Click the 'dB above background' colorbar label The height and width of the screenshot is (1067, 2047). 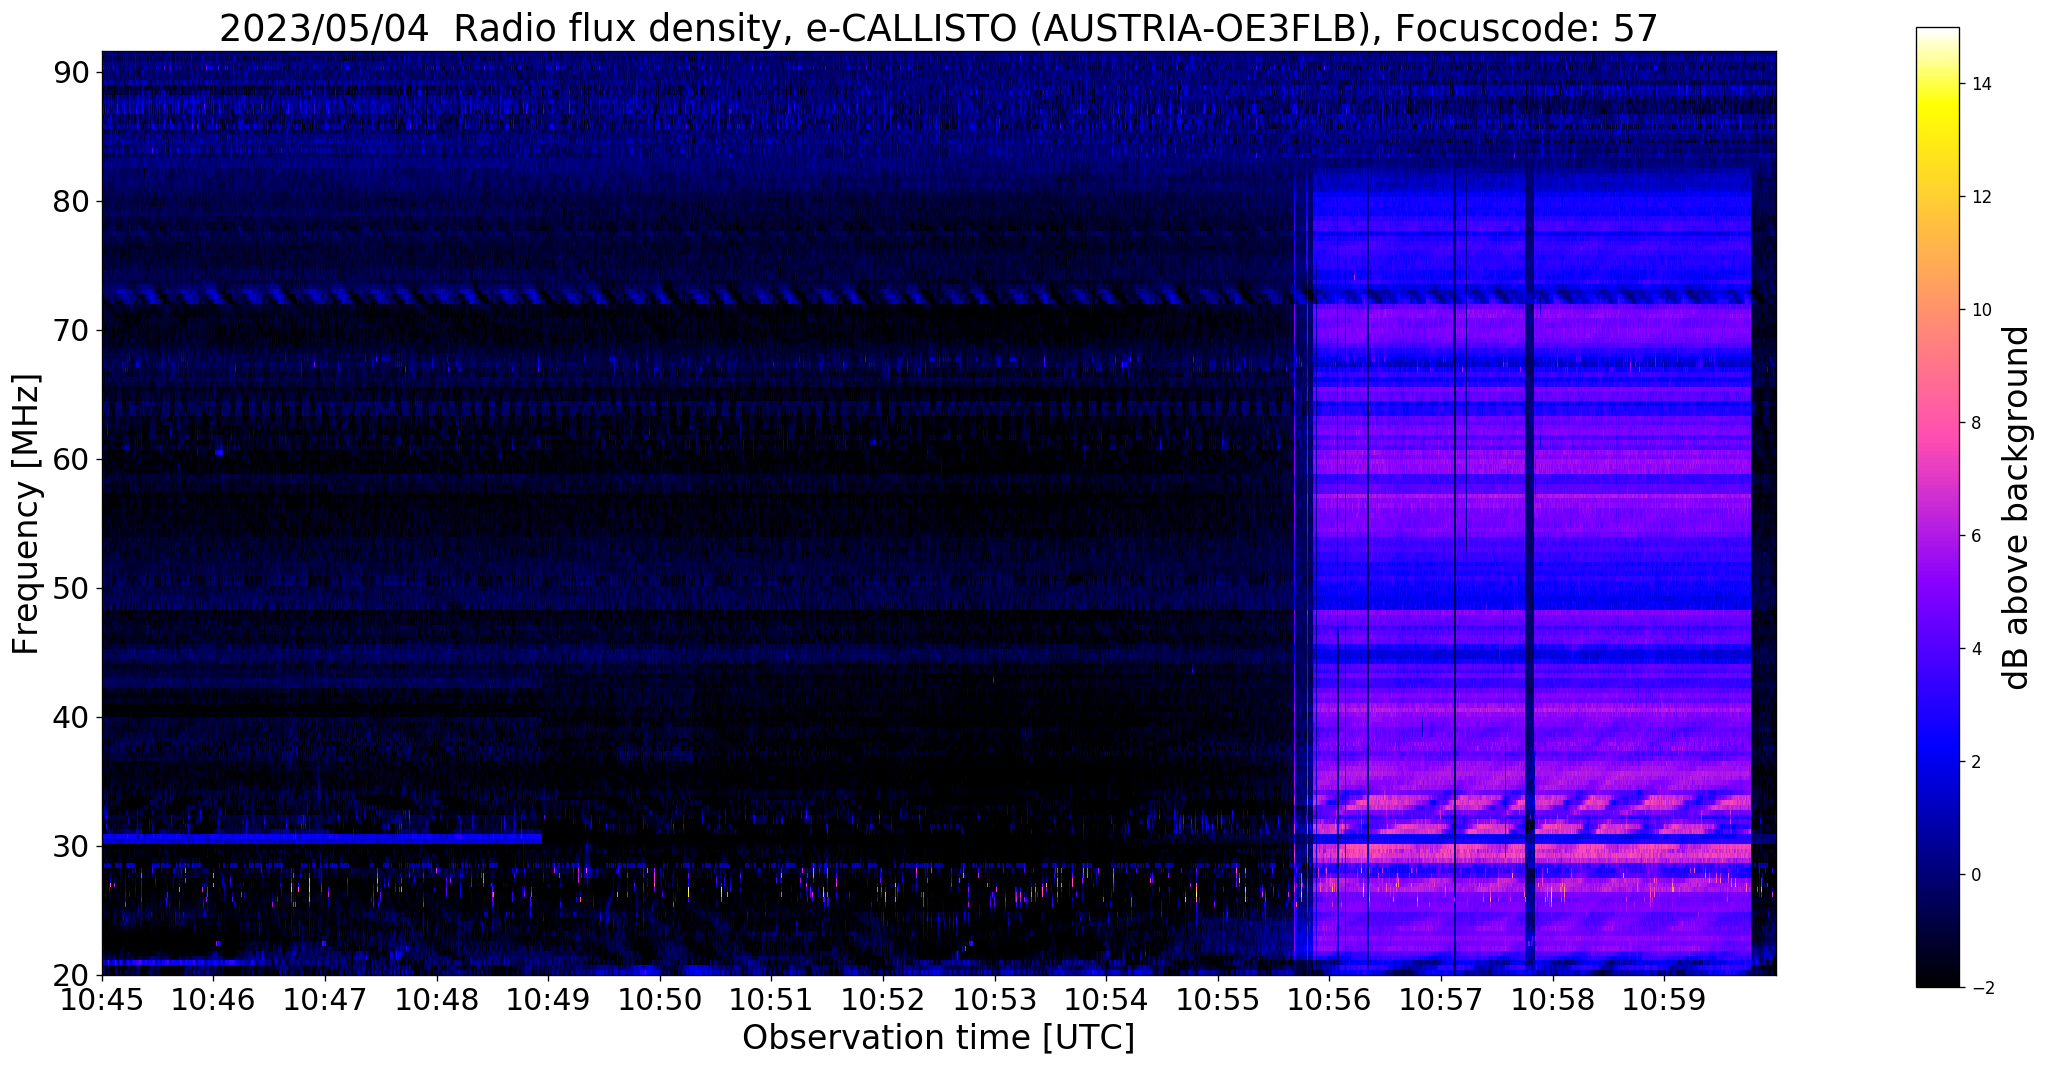click(2017, 507)
